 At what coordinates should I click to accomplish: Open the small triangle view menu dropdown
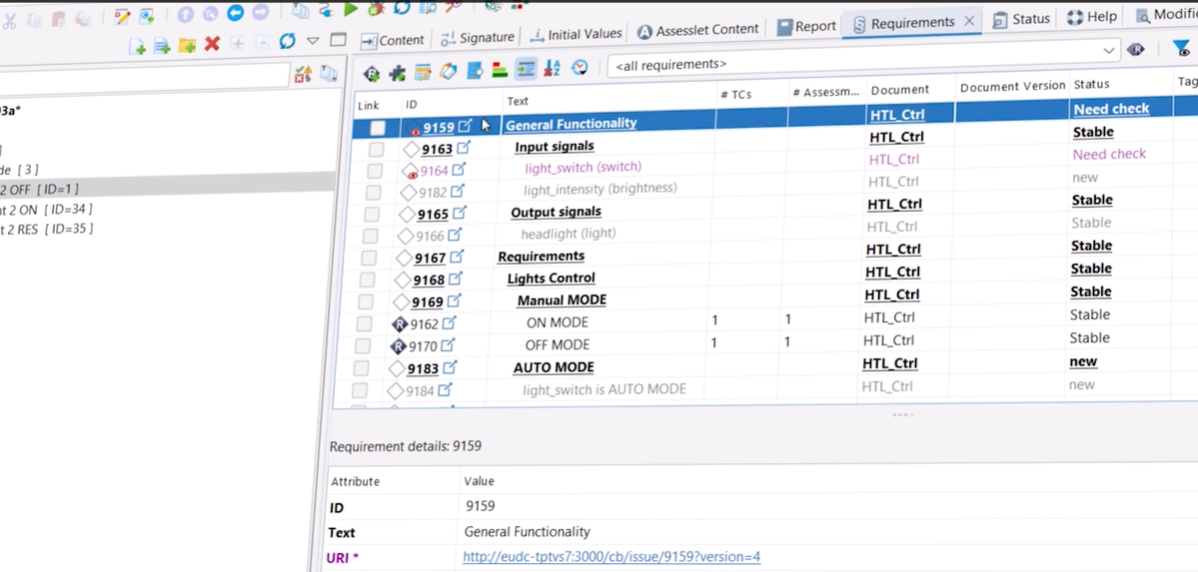(312, 40)
